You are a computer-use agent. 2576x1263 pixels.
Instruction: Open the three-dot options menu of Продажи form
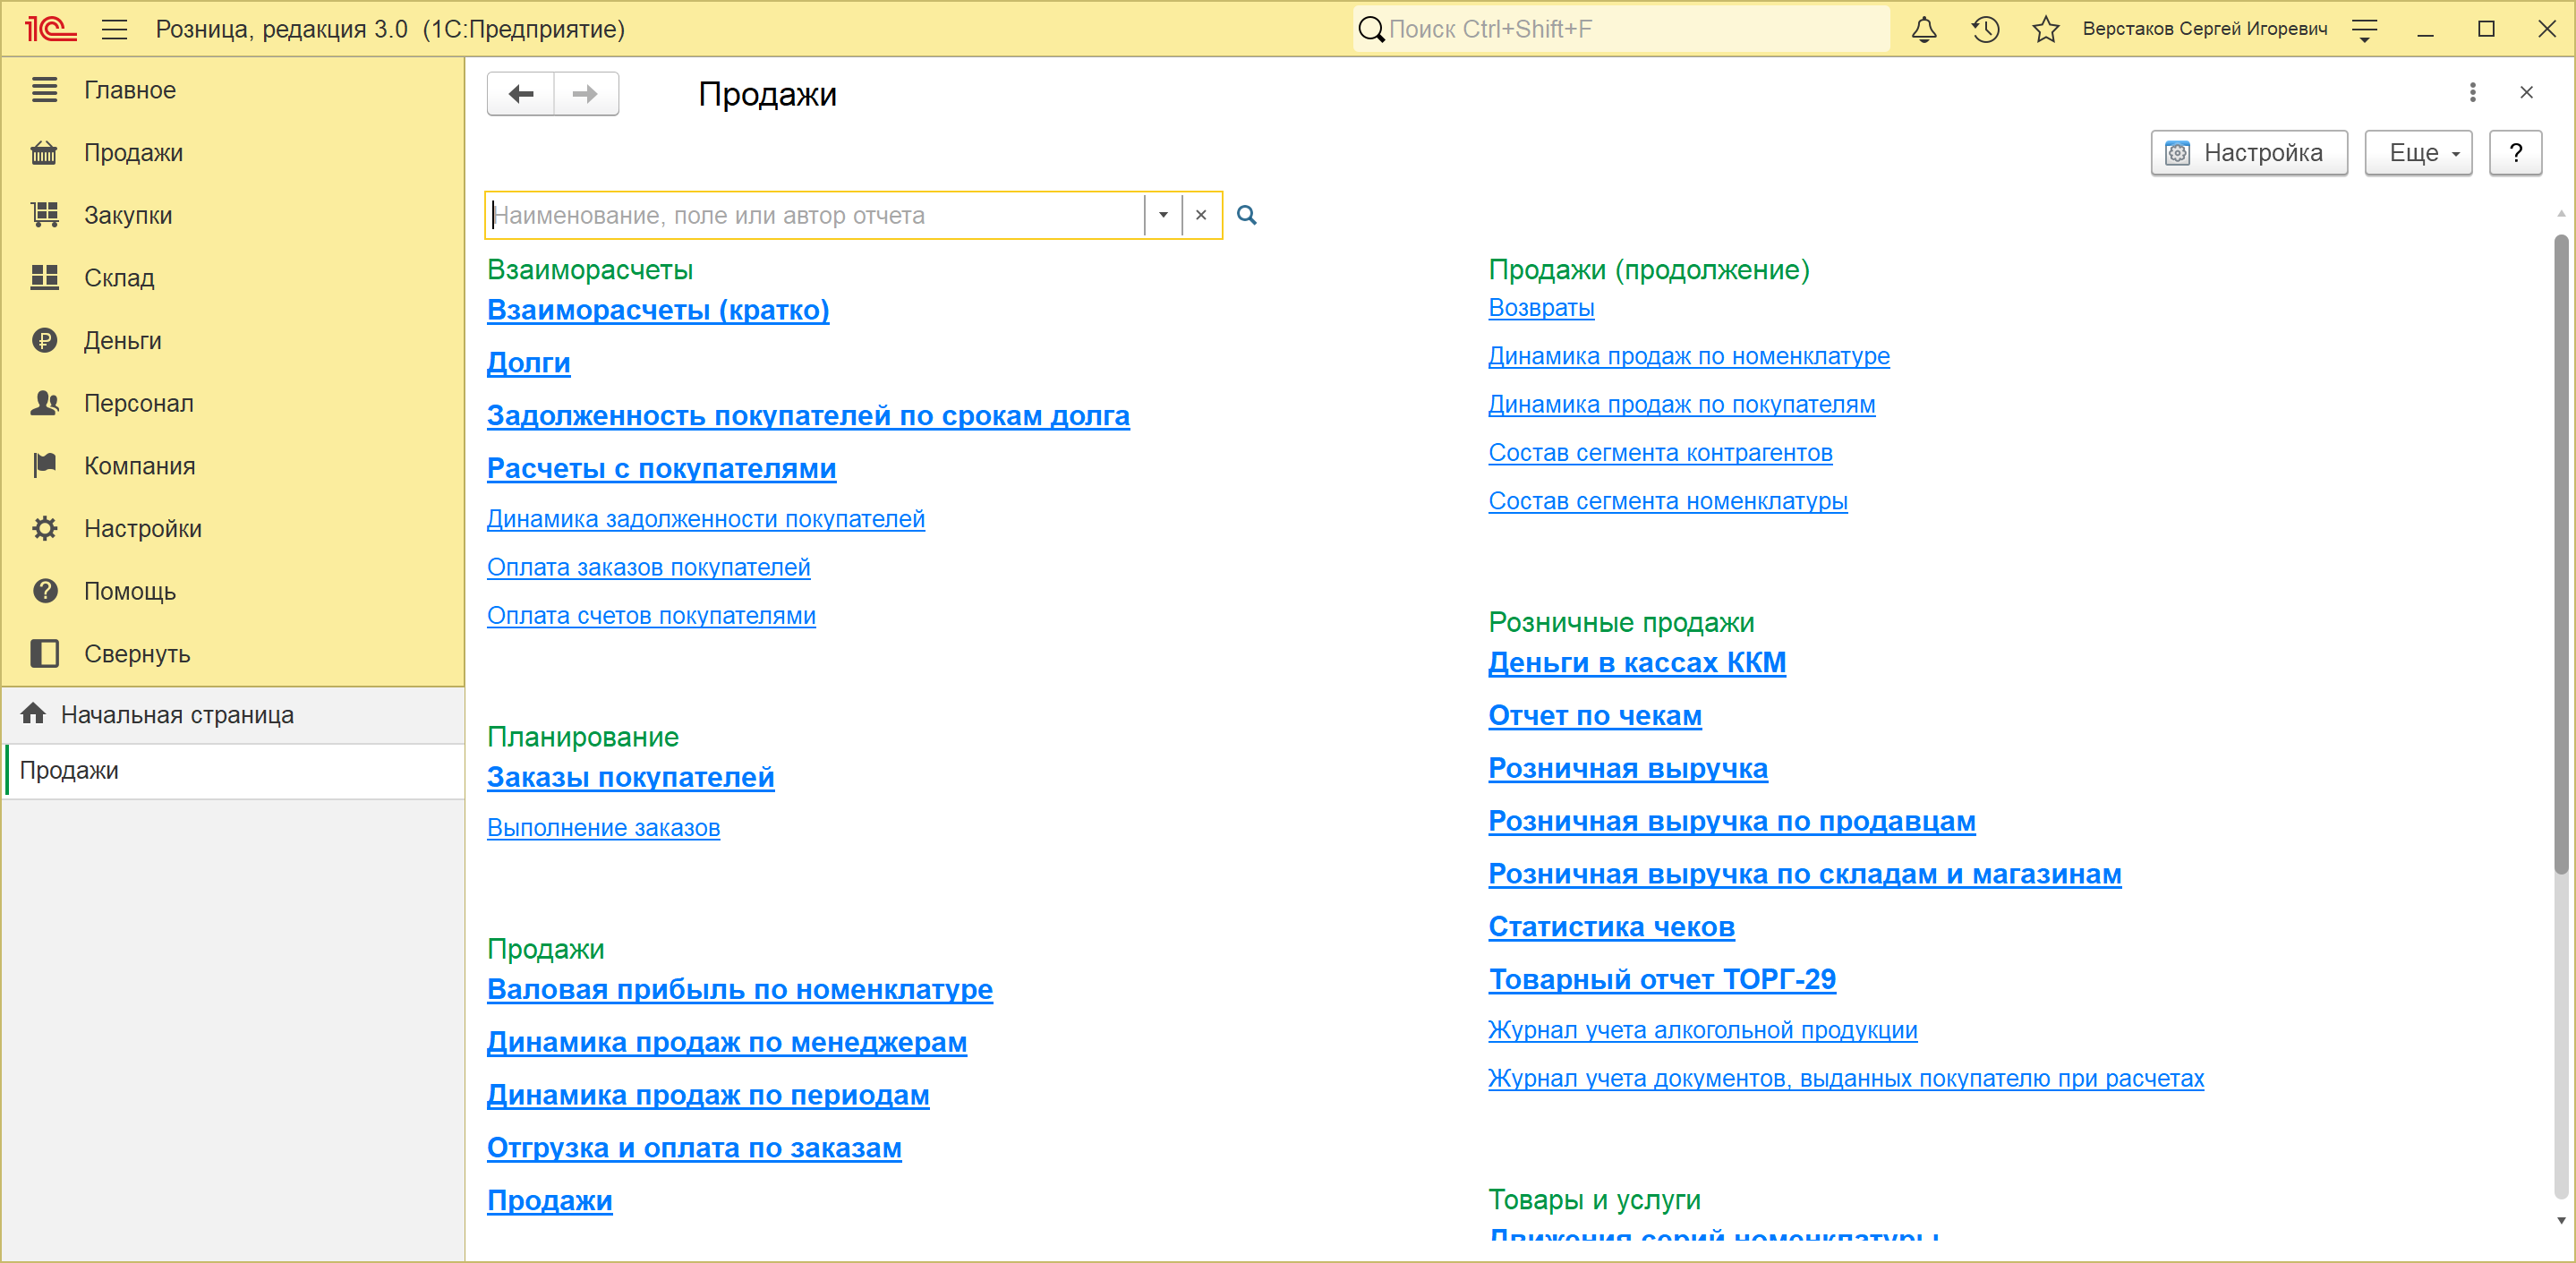(2472, 92)
